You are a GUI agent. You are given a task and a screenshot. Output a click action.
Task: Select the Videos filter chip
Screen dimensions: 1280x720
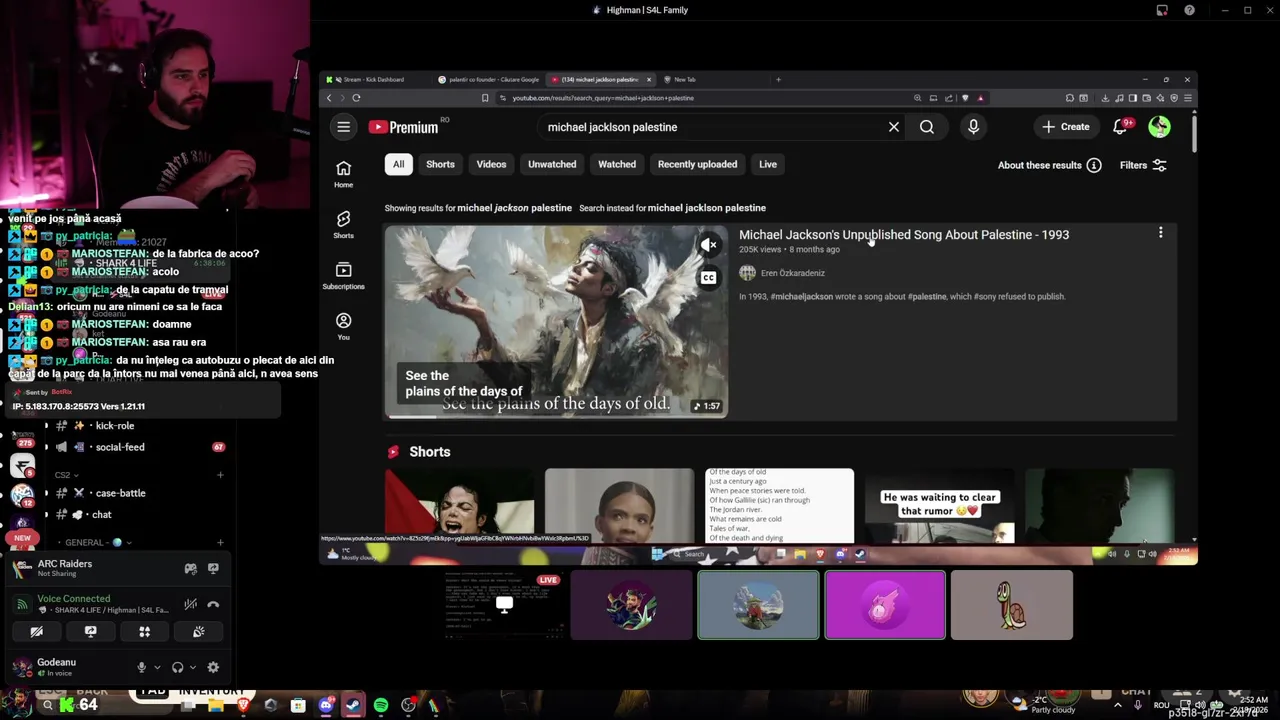point(491,164)
